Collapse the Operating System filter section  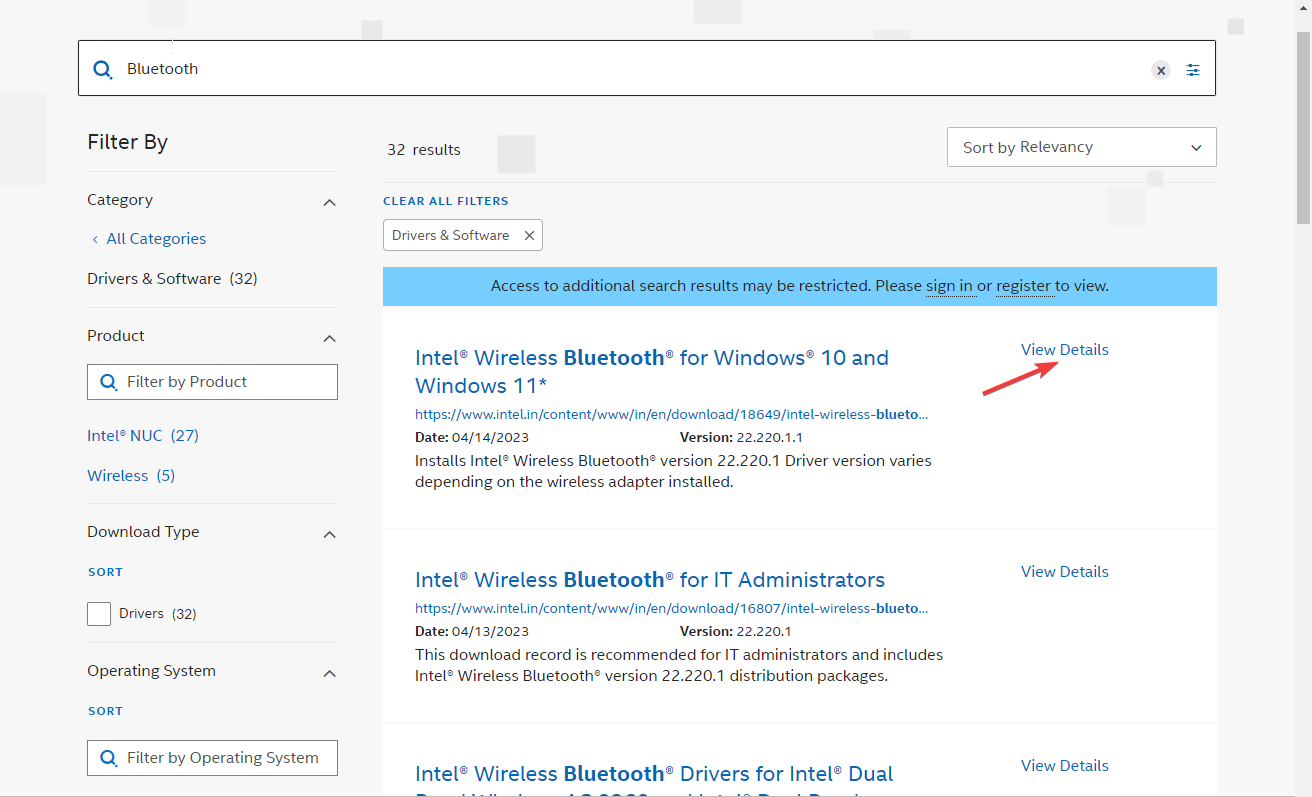(x=330, y=673)
